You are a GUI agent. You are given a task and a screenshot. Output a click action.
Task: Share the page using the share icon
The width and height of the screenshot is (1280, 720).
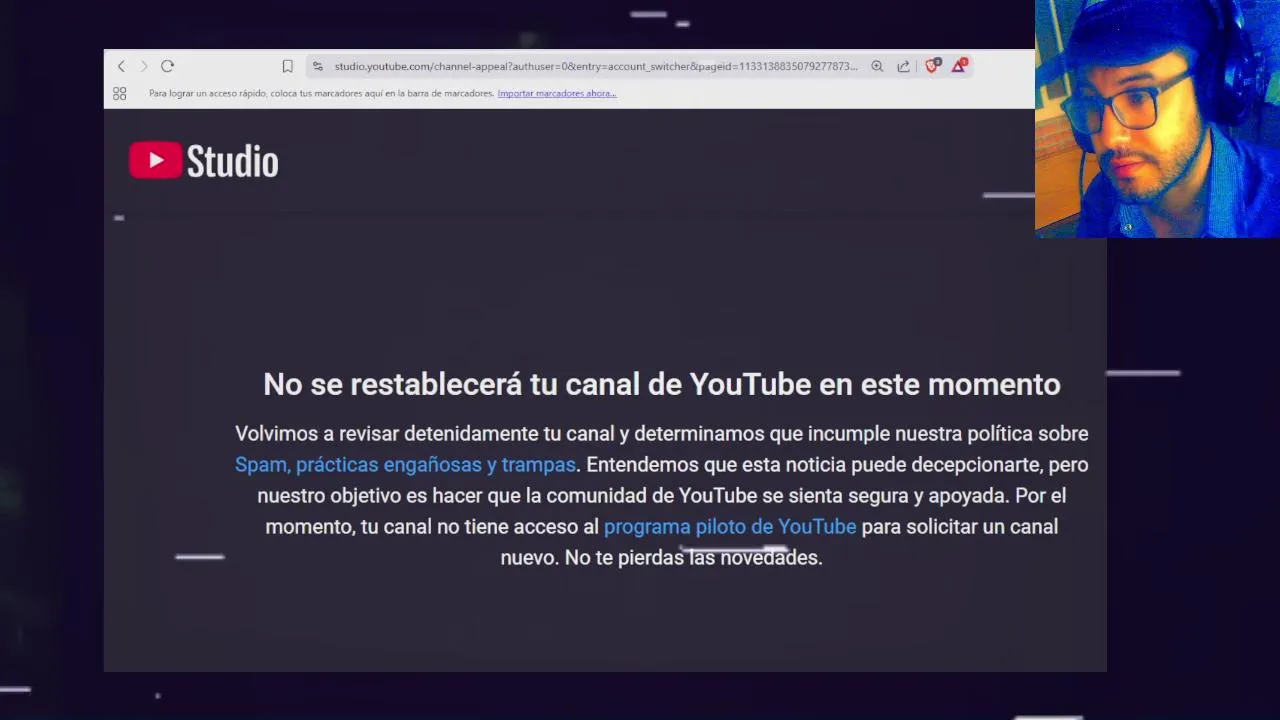click(903, 66)
